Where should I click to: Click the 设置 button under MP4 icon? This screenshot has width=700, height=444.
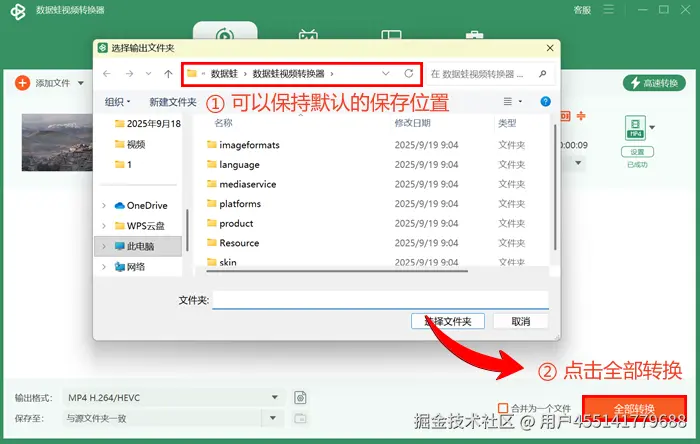click(637, 152)
